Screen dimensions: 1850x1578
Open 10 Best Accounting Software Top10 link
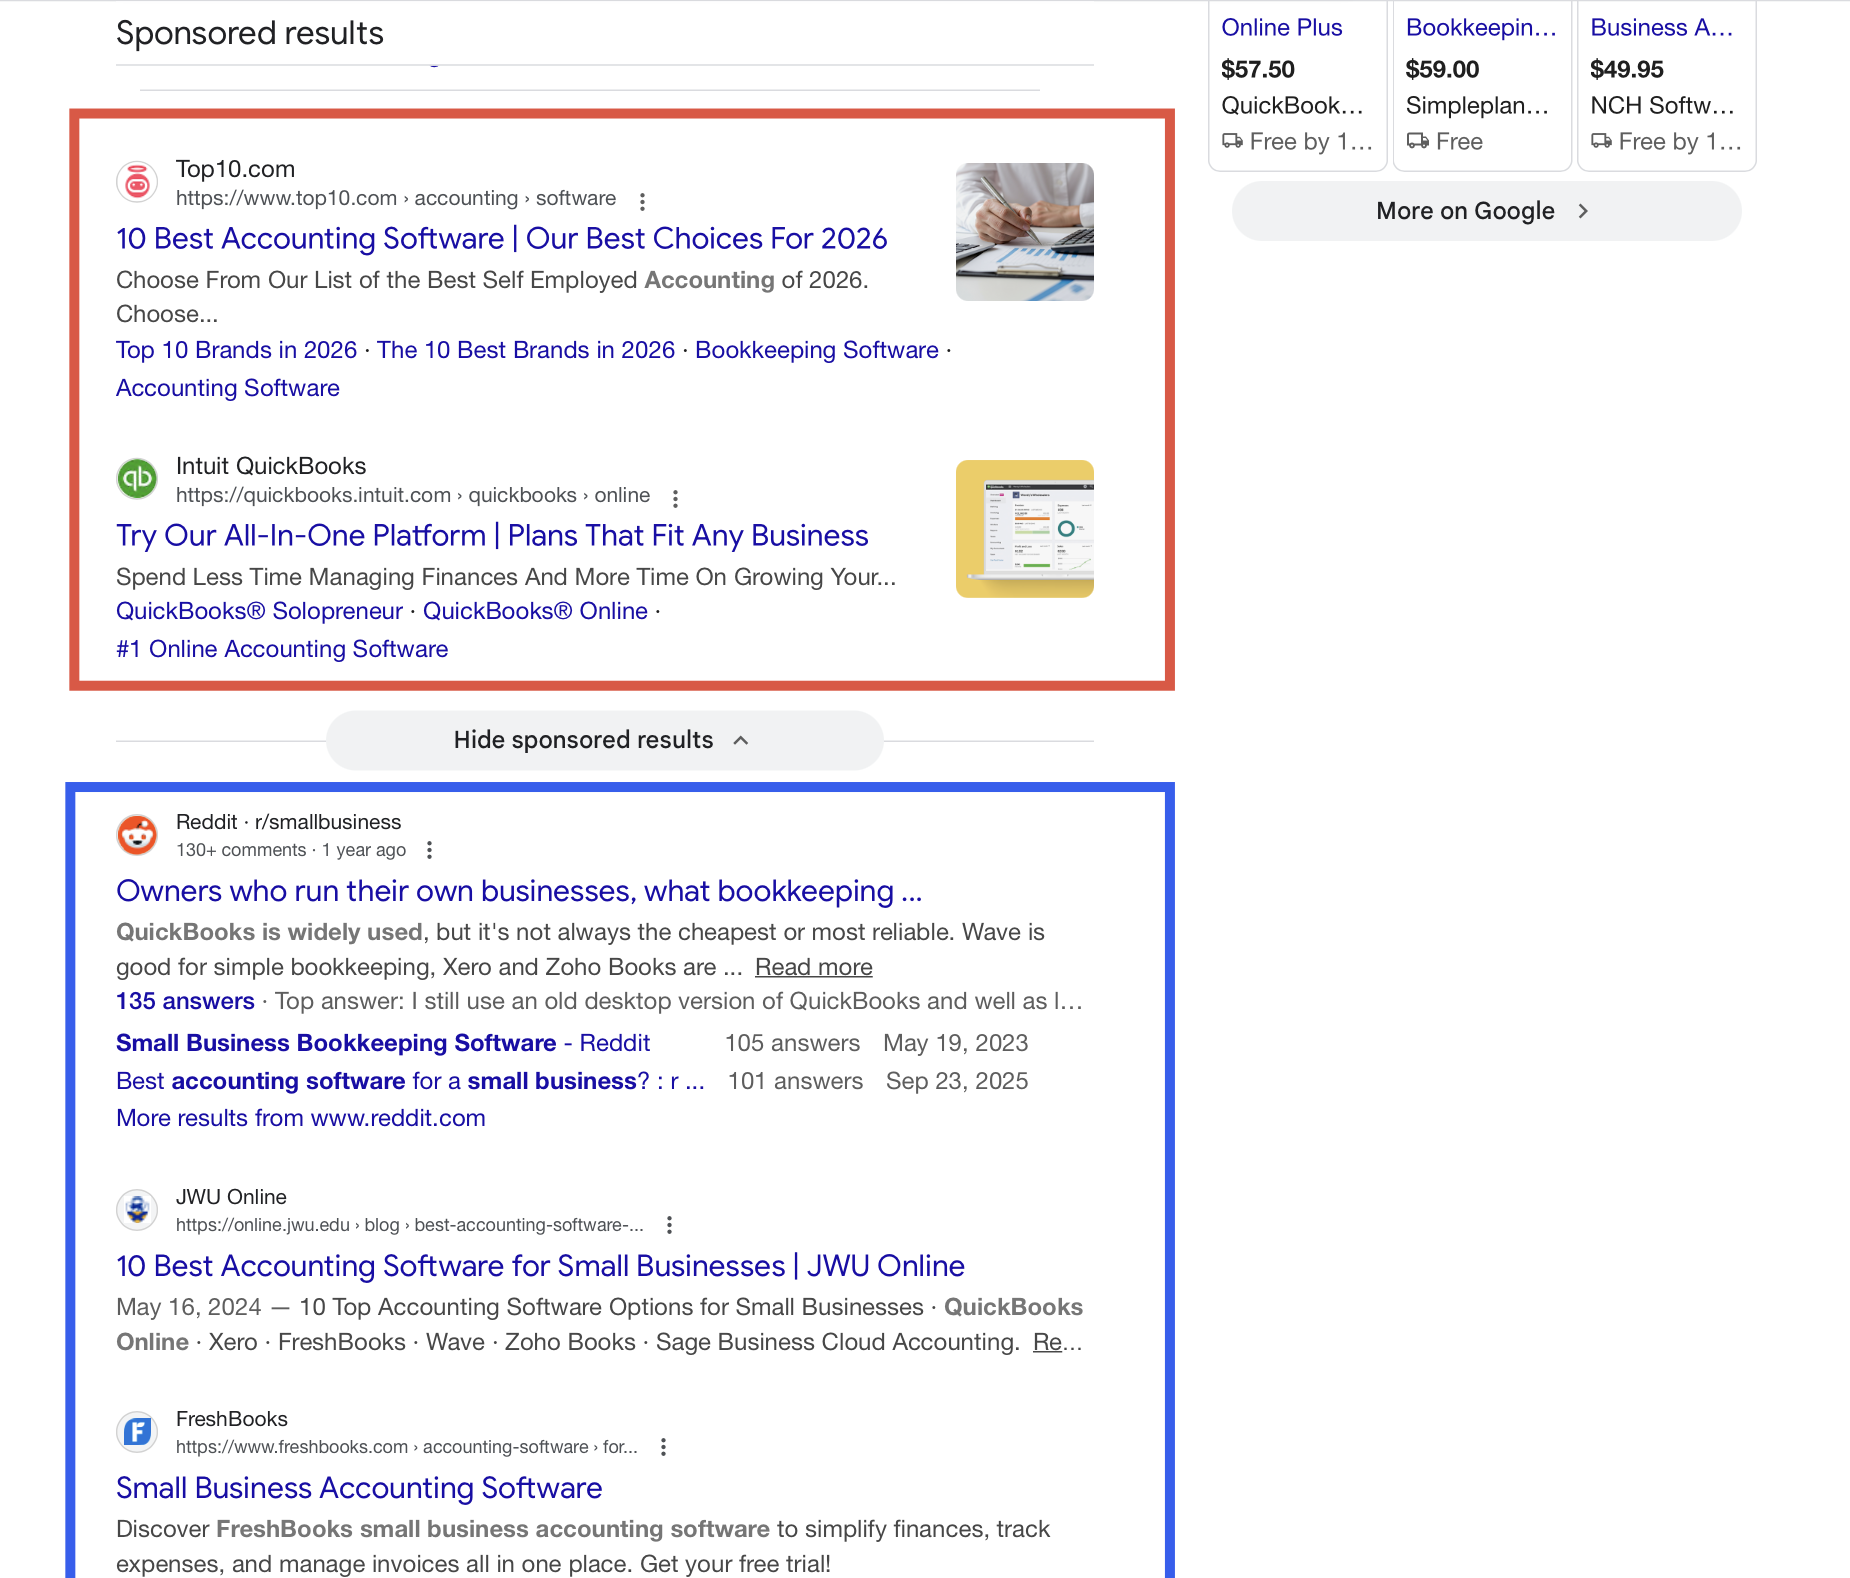click(x=501, y=239)
